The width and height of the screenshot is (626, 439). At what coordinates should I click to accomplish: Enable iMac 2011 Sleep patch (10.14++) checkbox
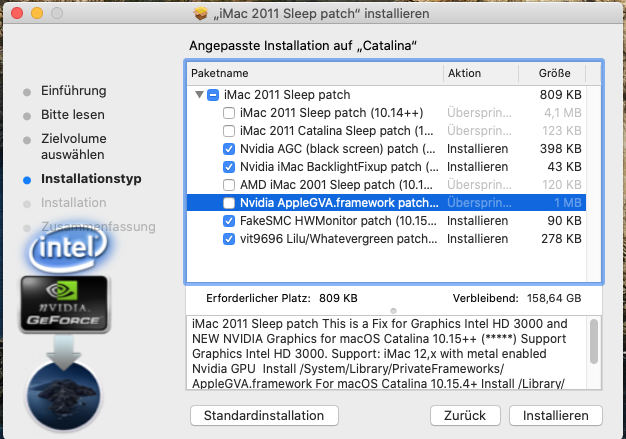(x=229, y=113)
